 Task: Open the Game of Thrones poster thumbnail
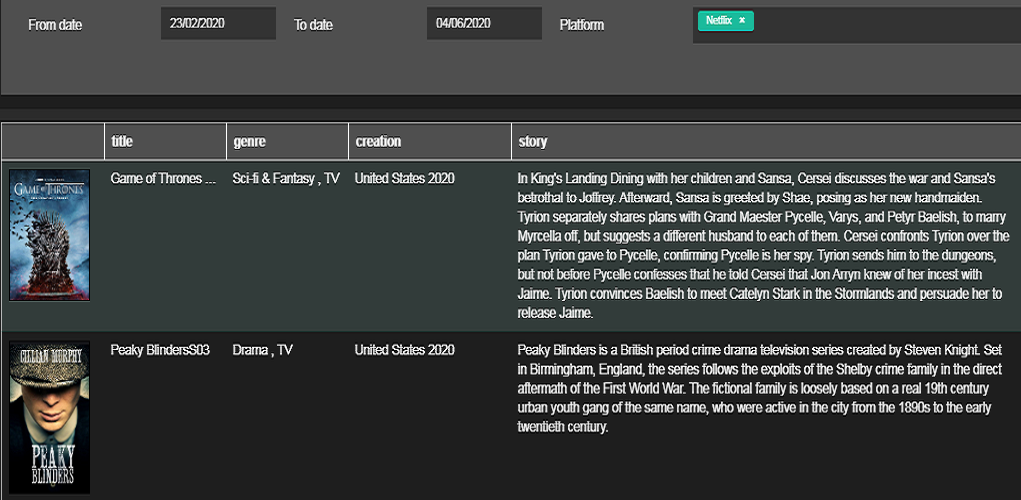click(x=49, y=235)
